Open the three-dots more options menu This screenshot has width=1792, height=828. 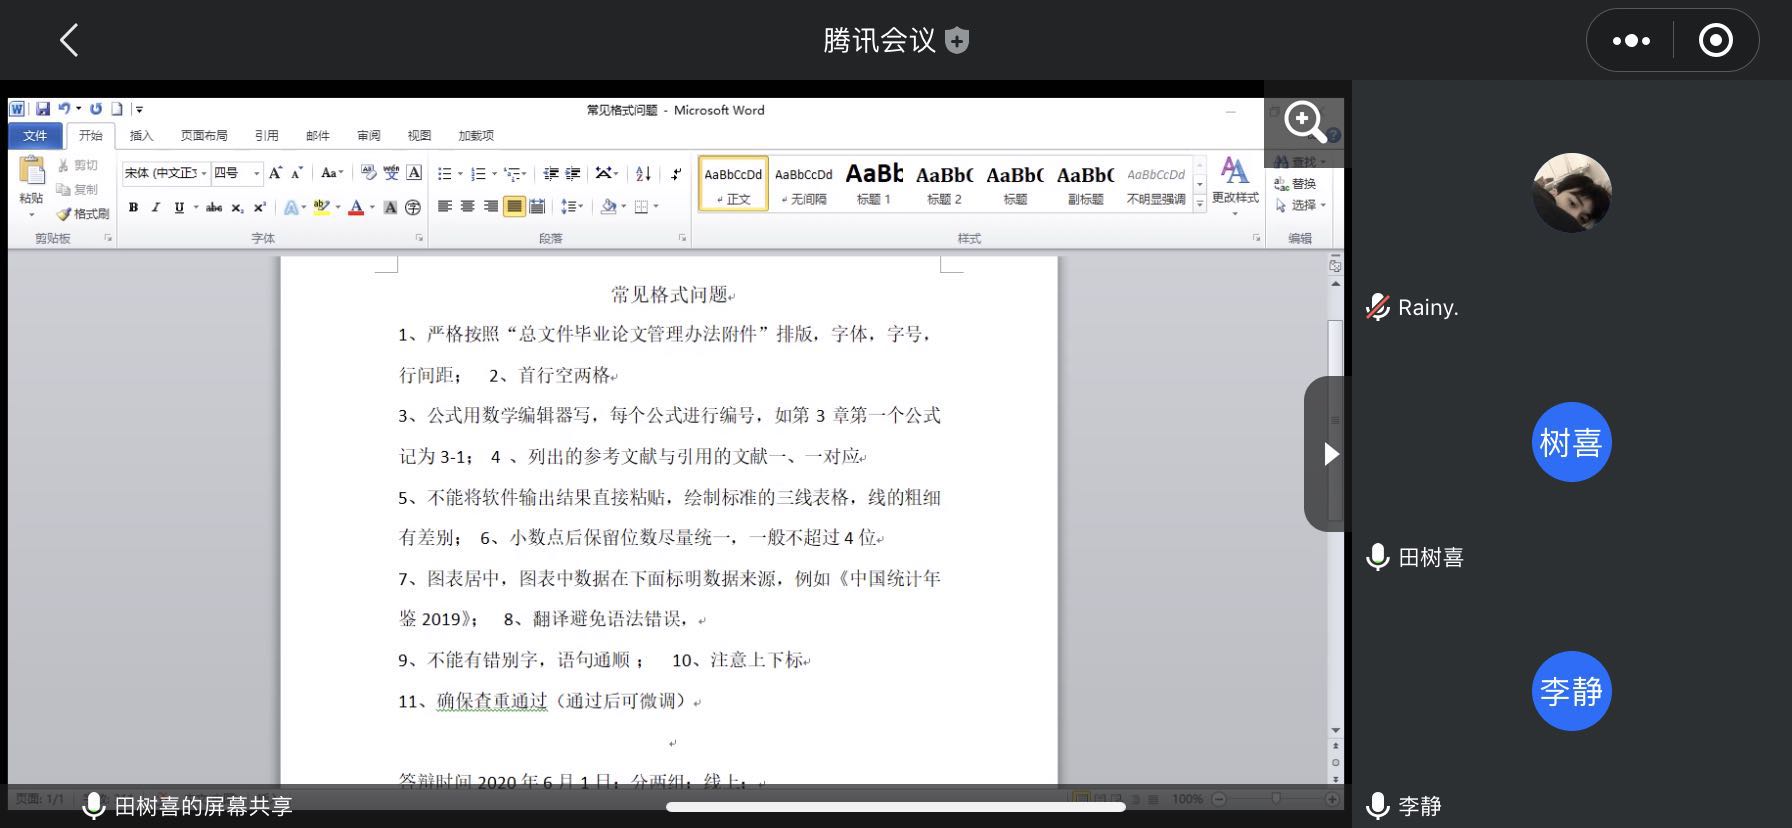click(x=1631, y=41)
